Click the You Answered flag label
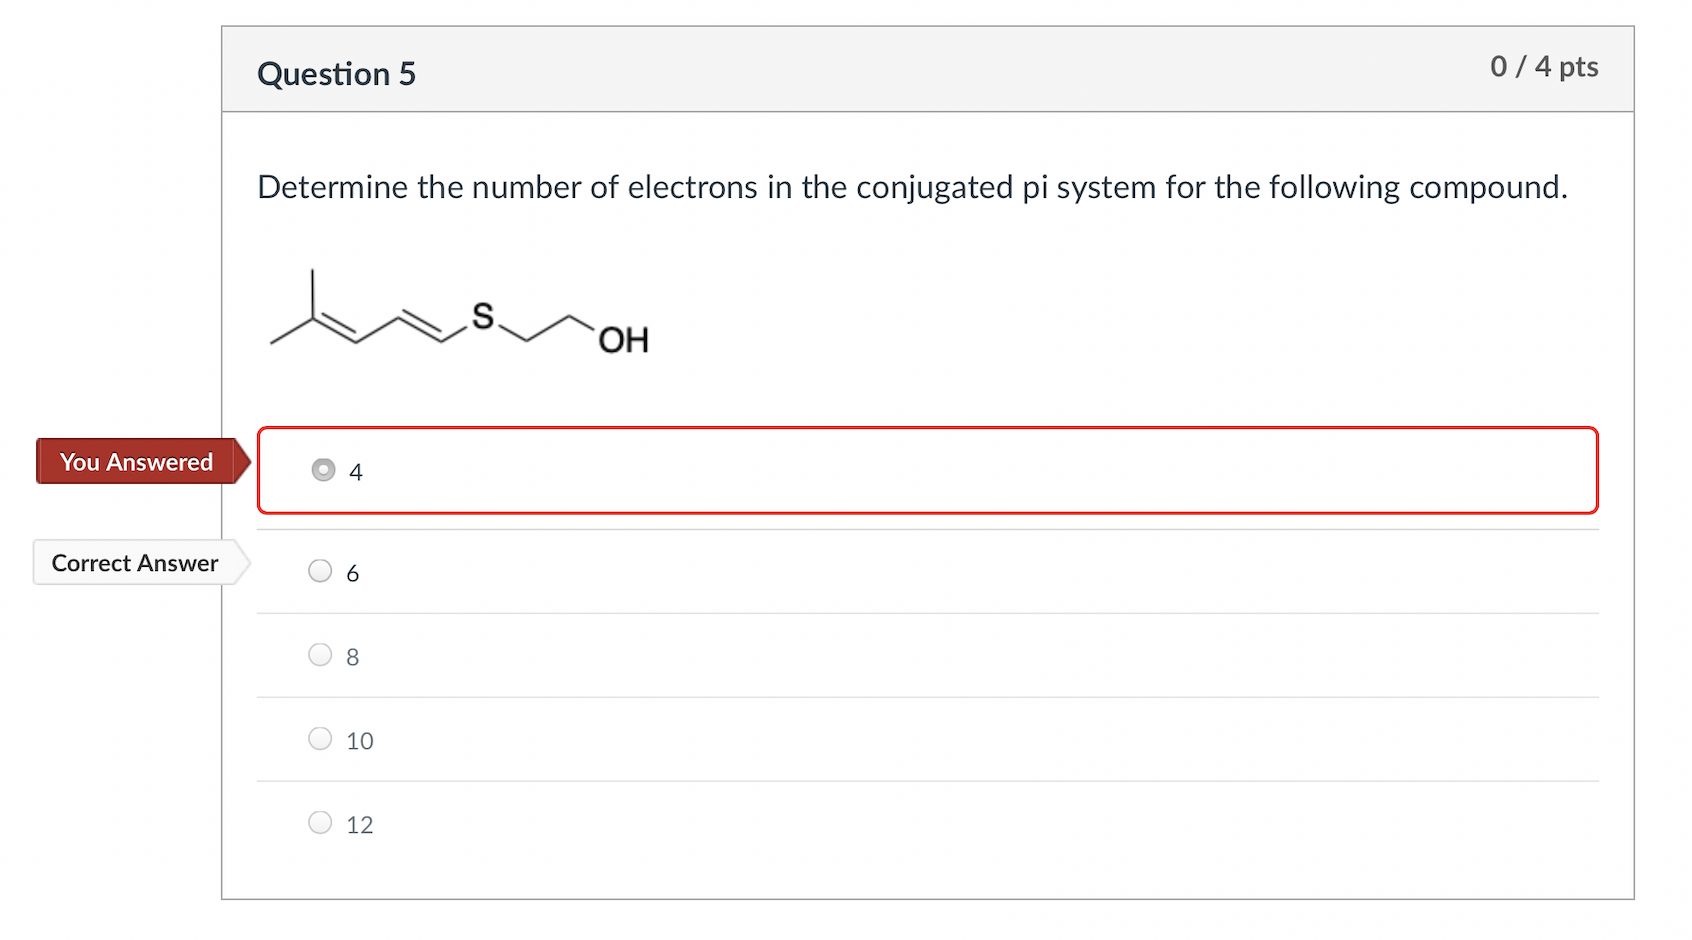This screenshot has width=1692, height=940. (137, 461)
